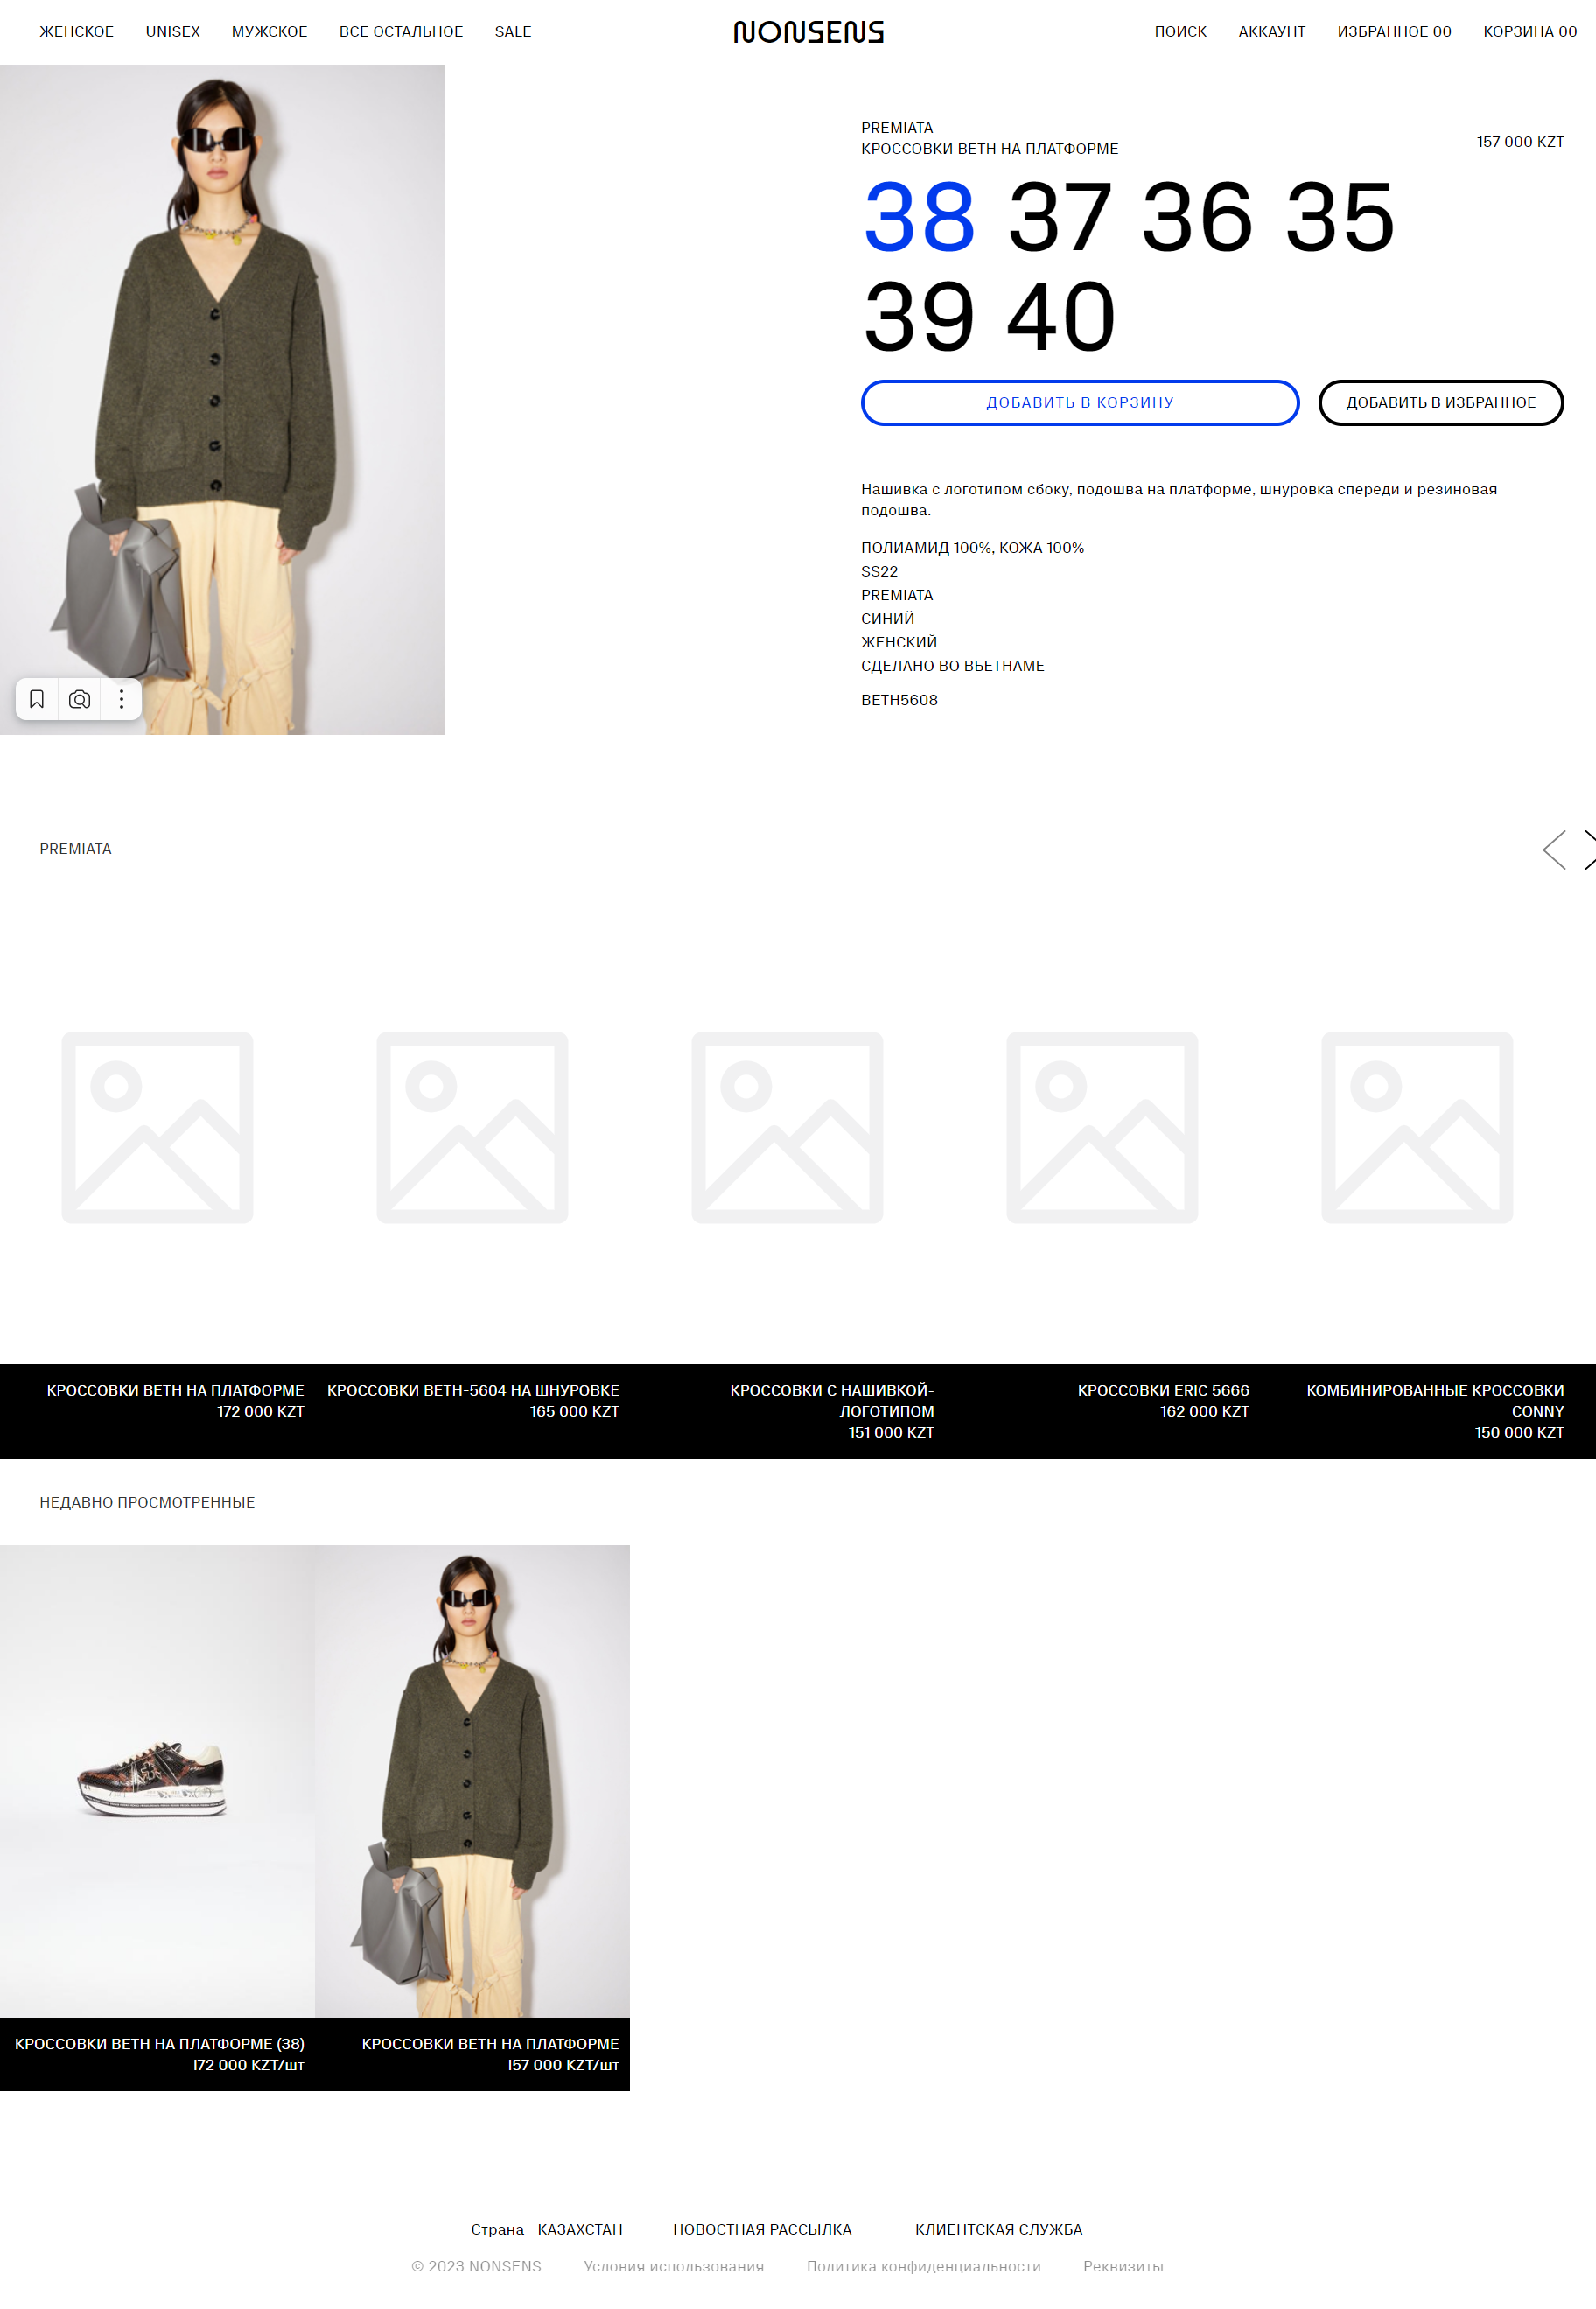
Task: Click the bookmark icon on product image
Action: (x=37, y=699)
